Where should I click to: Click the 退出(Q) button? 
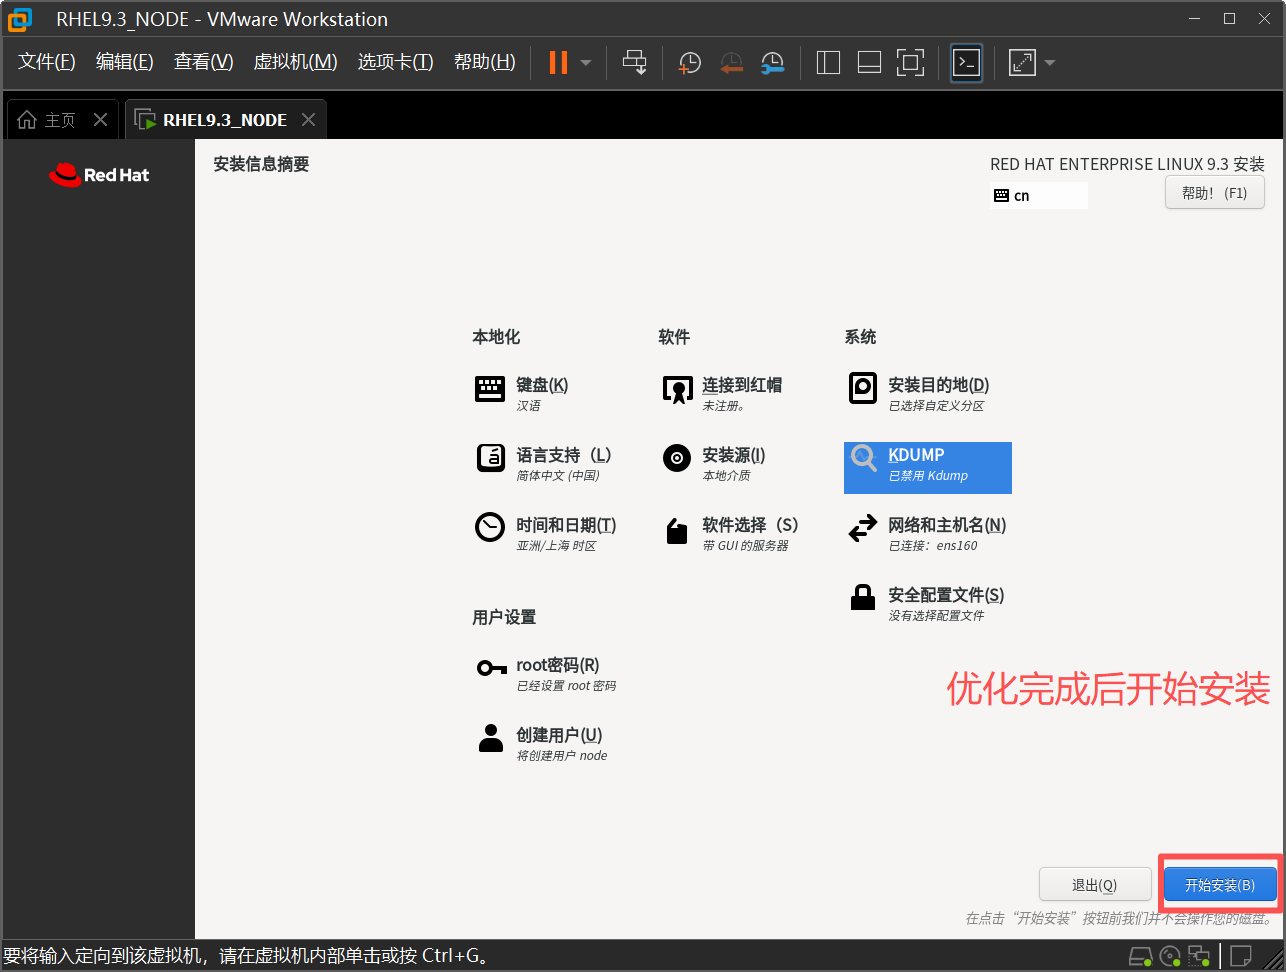pos(1095,885)
